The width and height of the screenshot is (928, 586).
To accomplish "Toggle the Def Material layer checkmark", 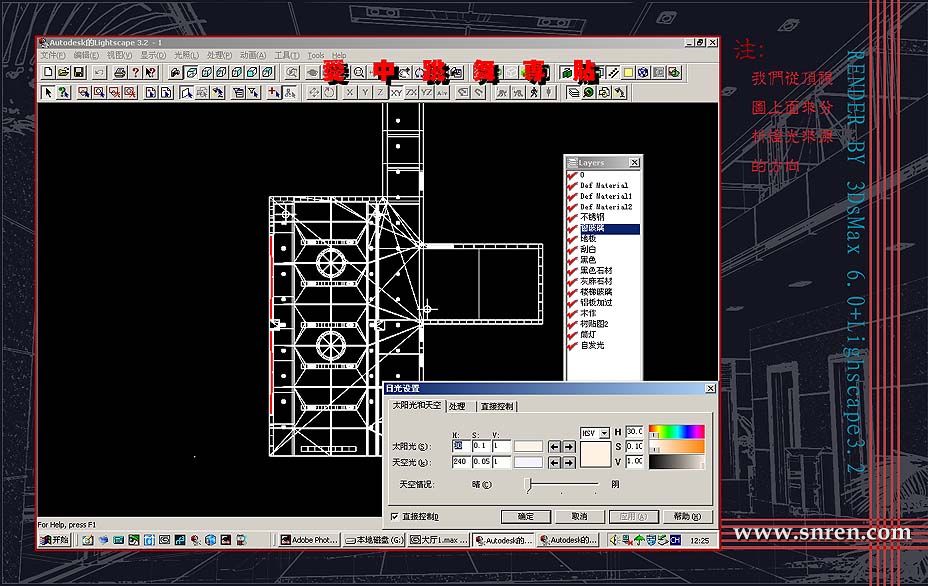I will click(572, 185).
